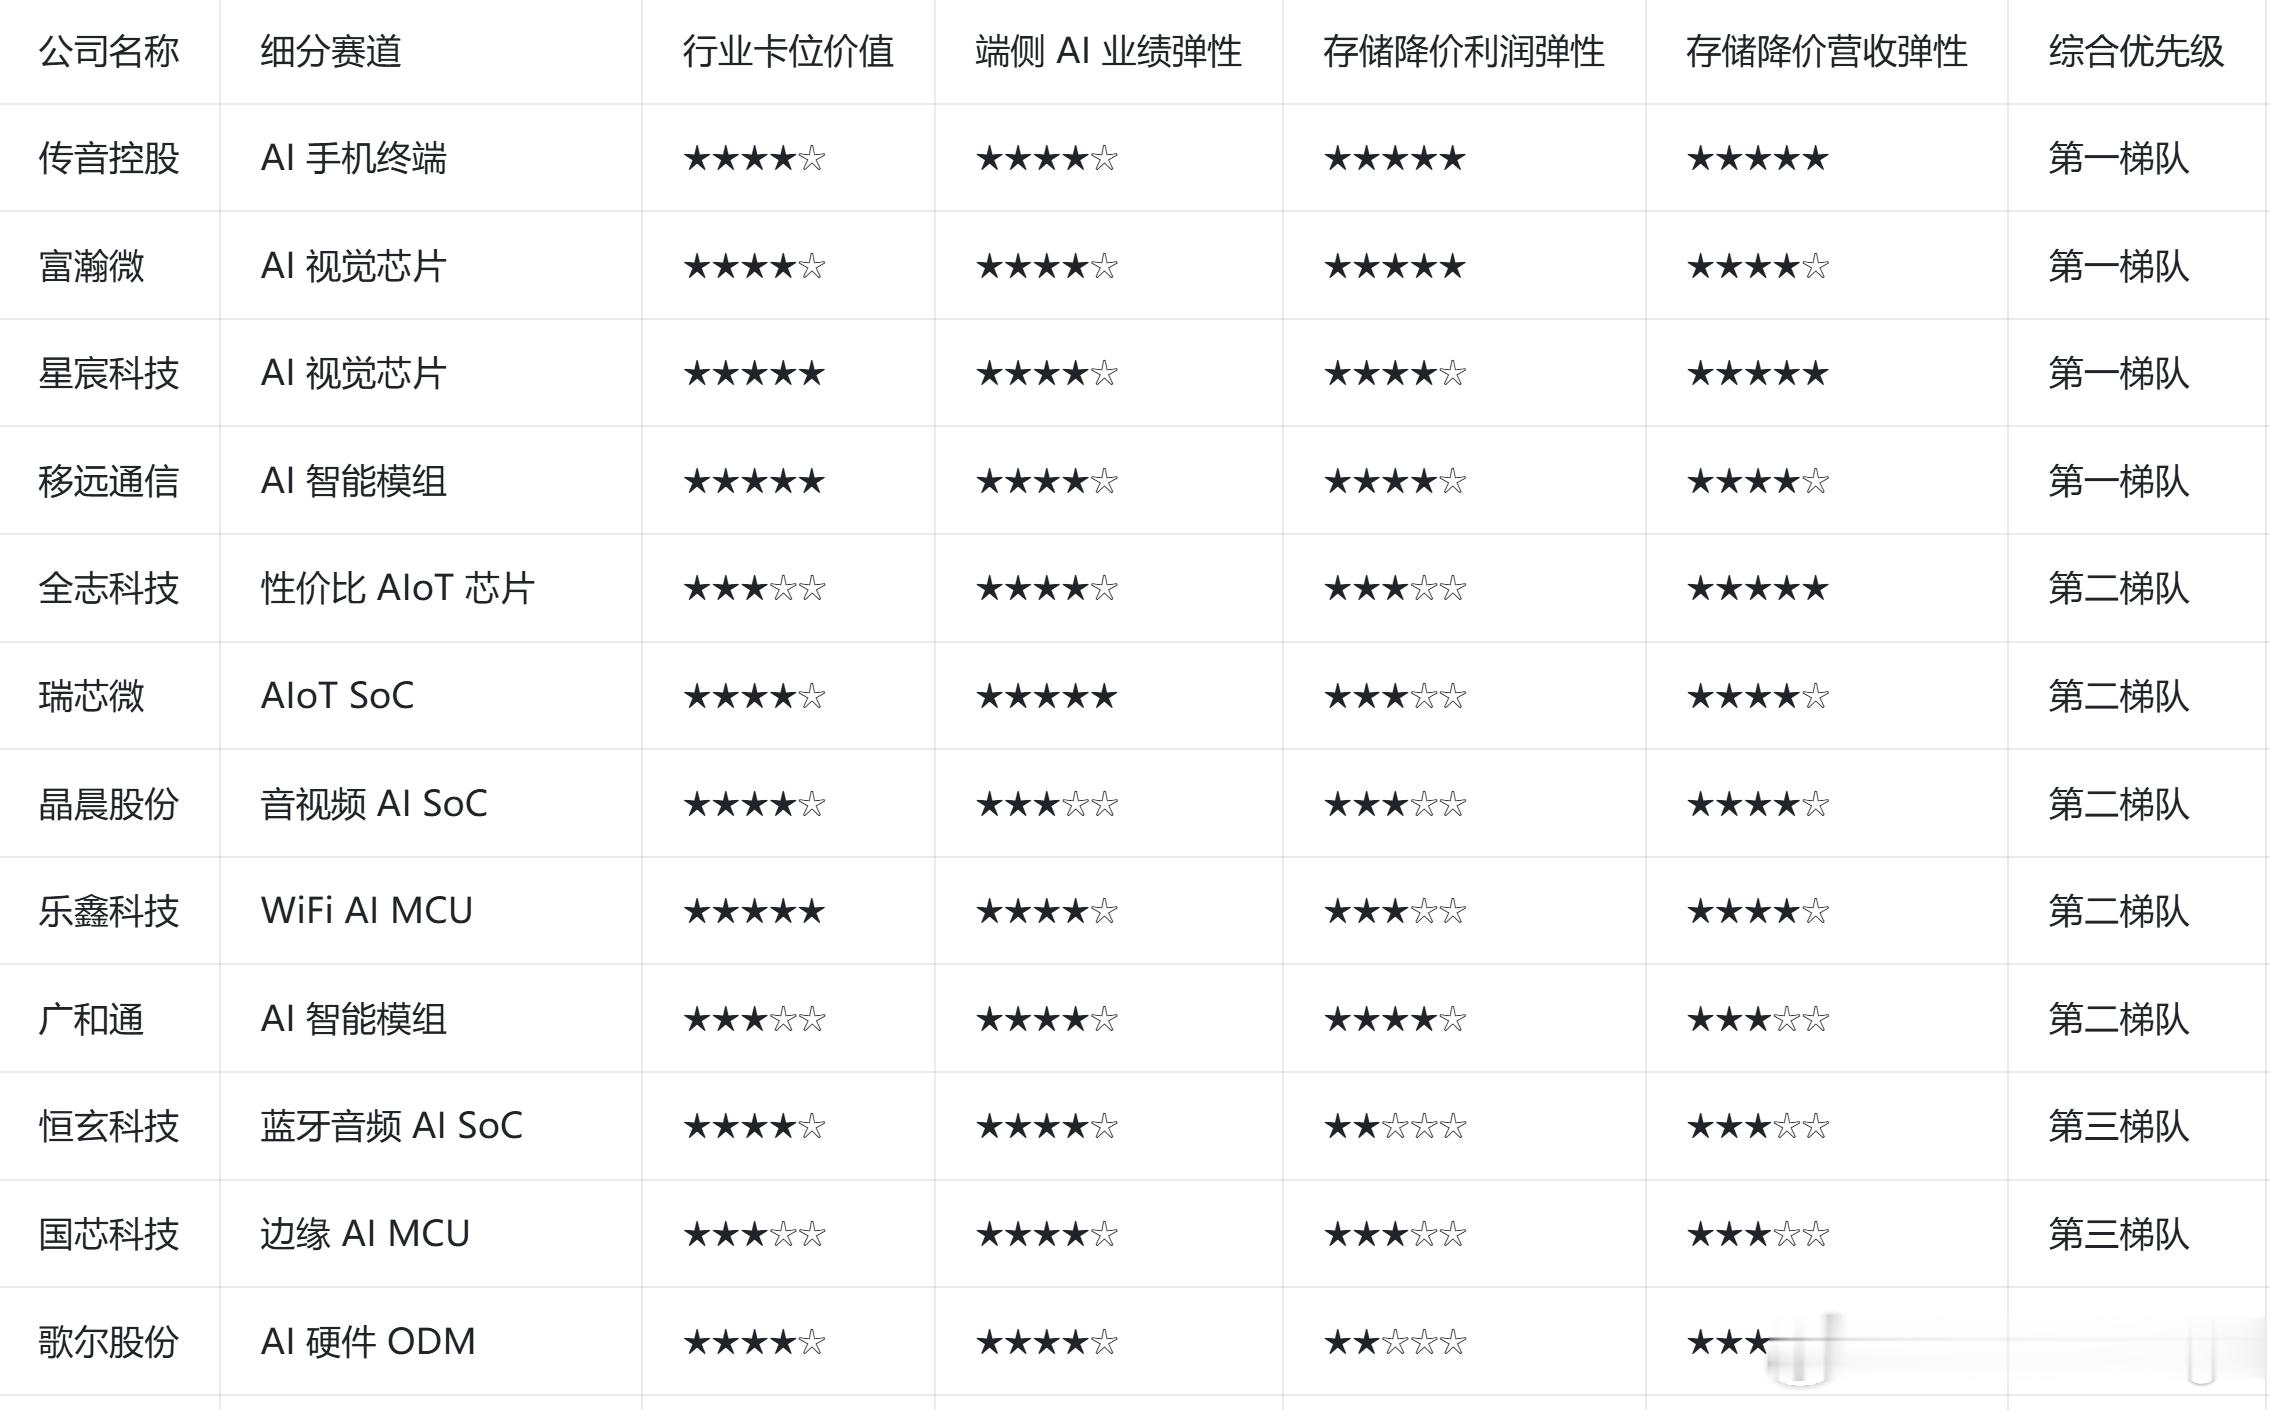
Task: Click the 存储降价利润弹性 column header
Action: click(1464, 51)
